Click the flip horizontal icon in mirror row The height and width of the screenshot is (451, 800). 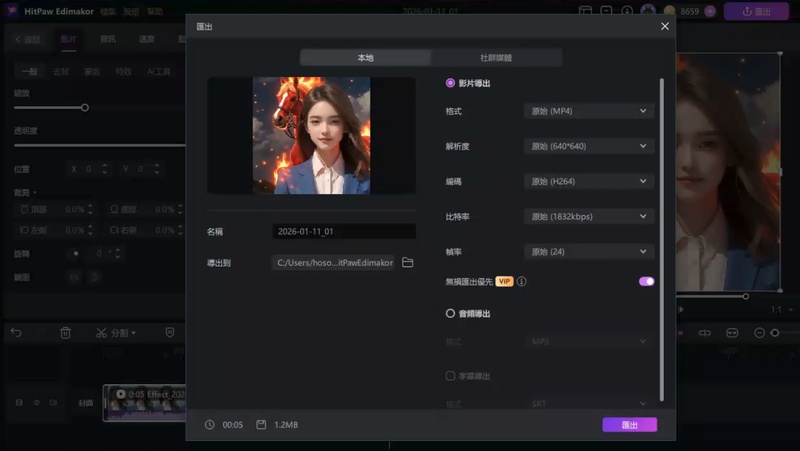(74, 277)
